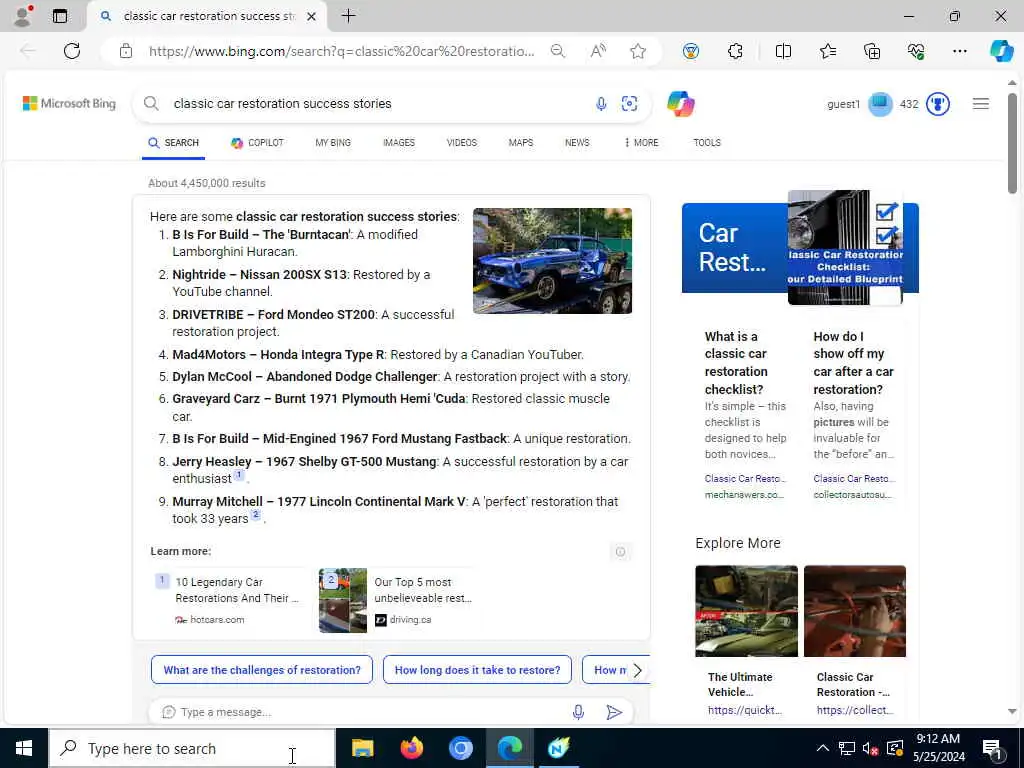Click 'How long does it take to restore?' suggestion
This screenshot has height=768, width=1024.
[477, 670]
